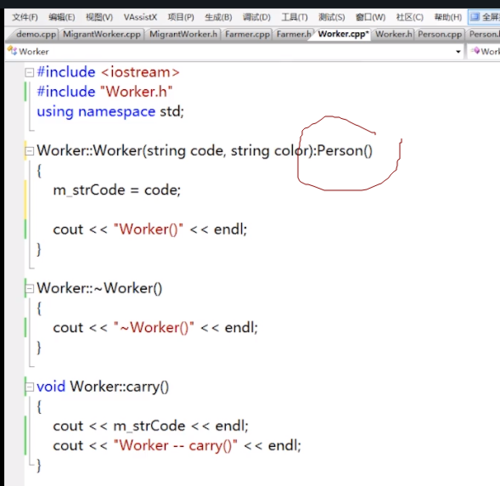Screen dimensions: 500x486
Task: Click the cout "Worker()" line
Action: 150,229
